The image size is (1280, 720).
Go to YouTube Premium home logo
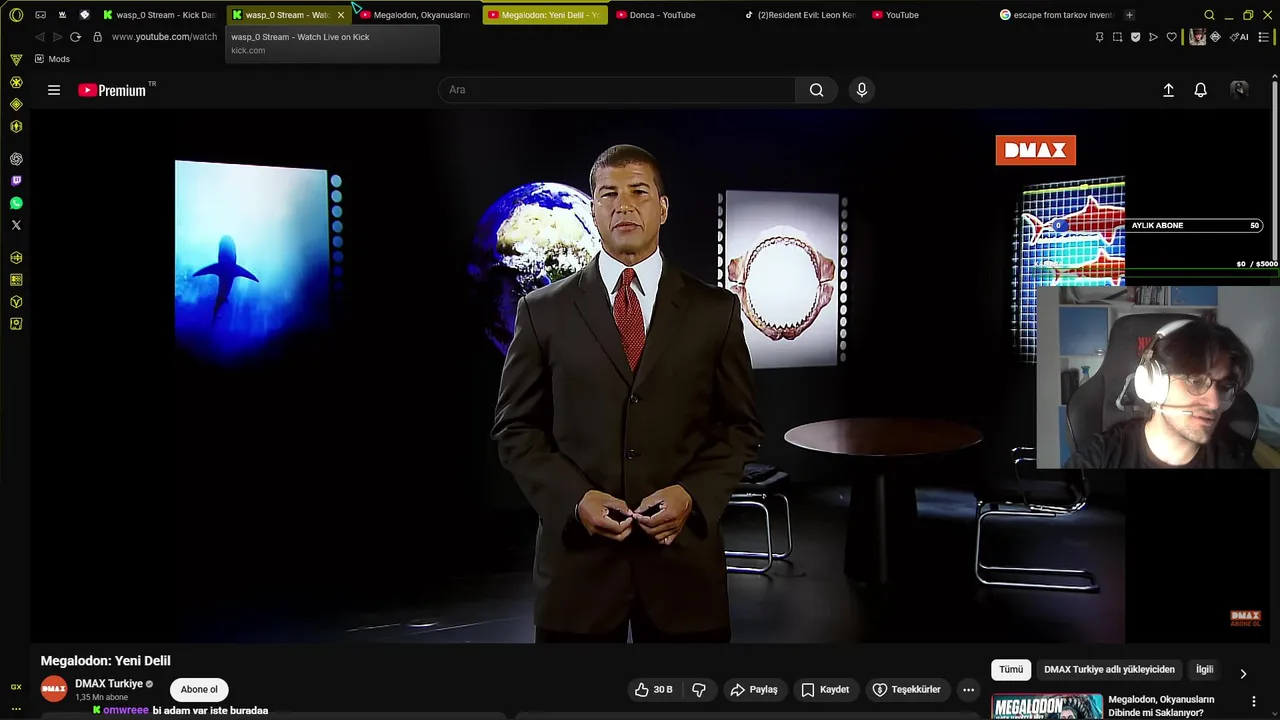112,90
